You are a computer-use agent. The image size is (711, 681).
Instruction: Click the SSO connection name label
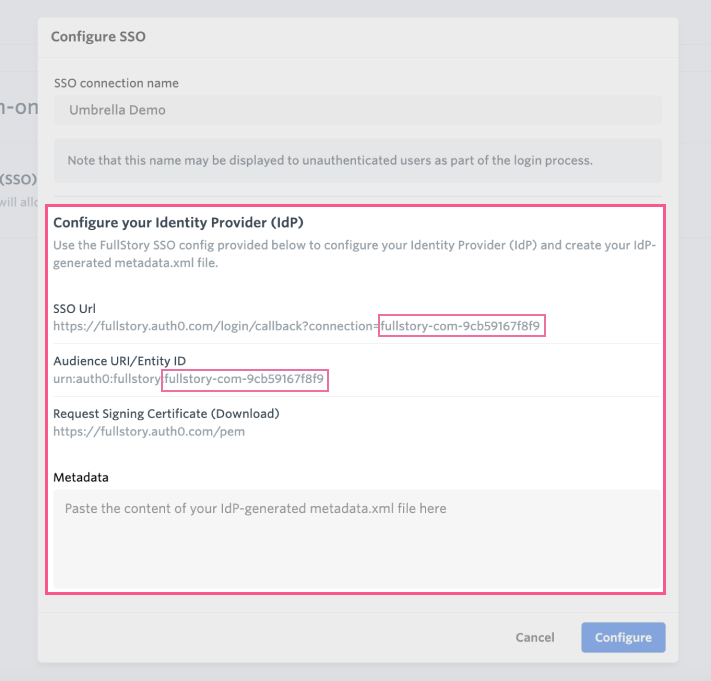[116, 83]
